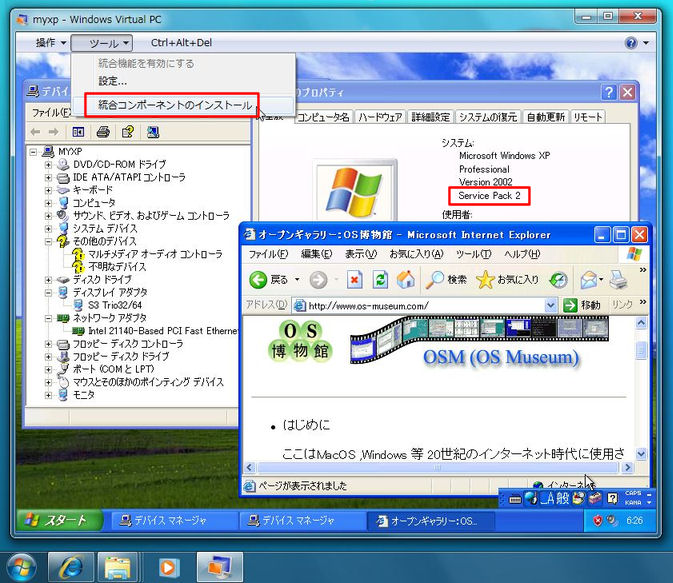Screen dimensions: 673x583
Task: Click IE Back arrow button
Action: click(x=258, y=280)
